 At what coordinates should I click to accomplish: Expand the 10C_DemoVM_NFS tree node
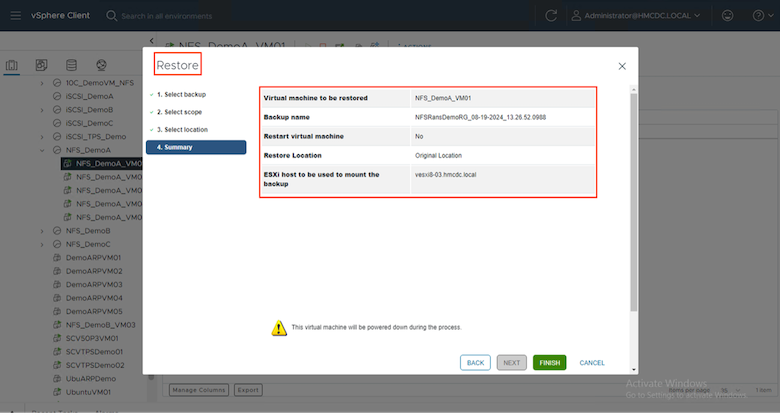(x=42, y=83)
